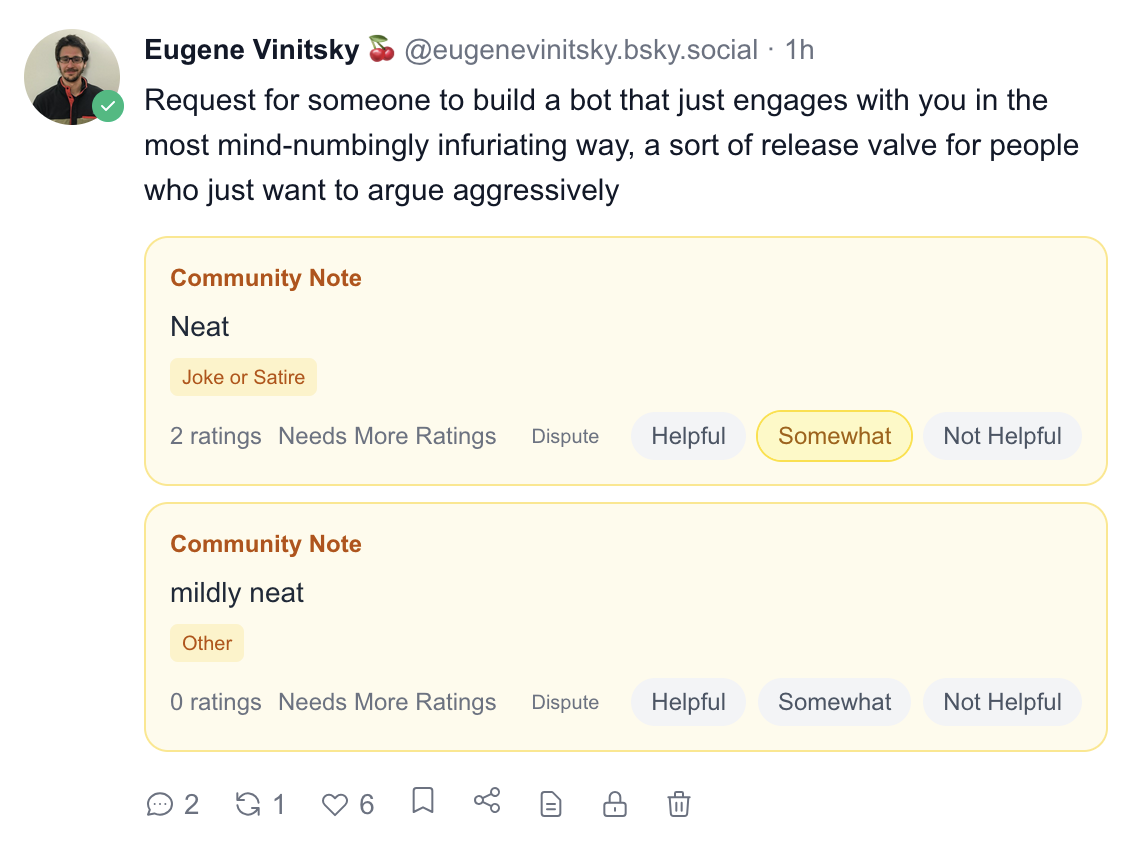Click the reply comment icon
1132x862 pixels.
click(x=160, y=804)
